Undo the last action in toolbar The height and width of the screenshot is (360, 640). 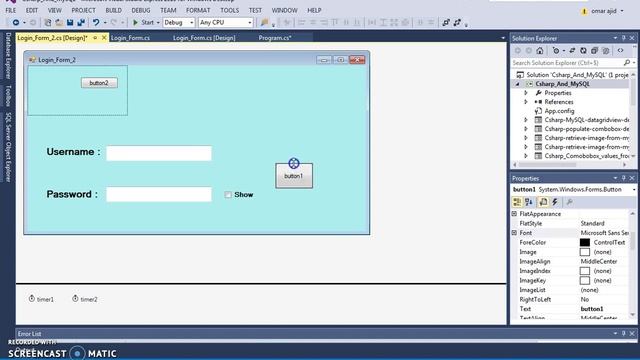(x=96, y=22)
